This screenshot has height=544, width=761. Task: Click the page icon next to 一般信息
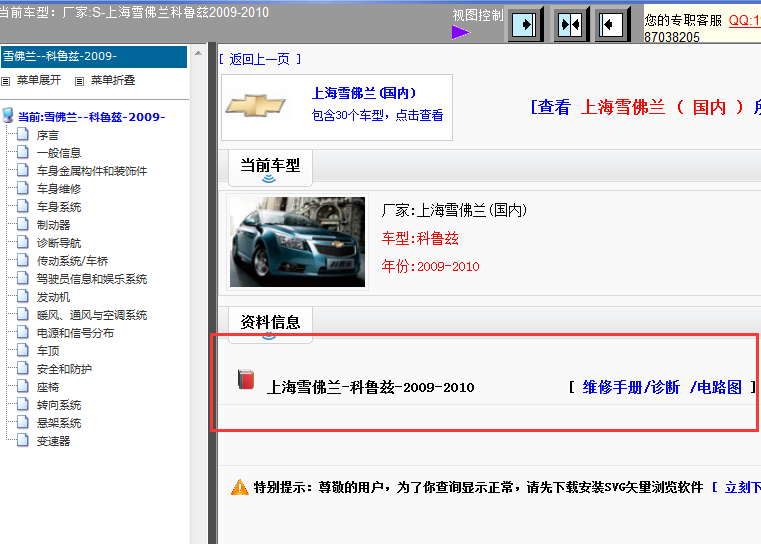point(23,152)
